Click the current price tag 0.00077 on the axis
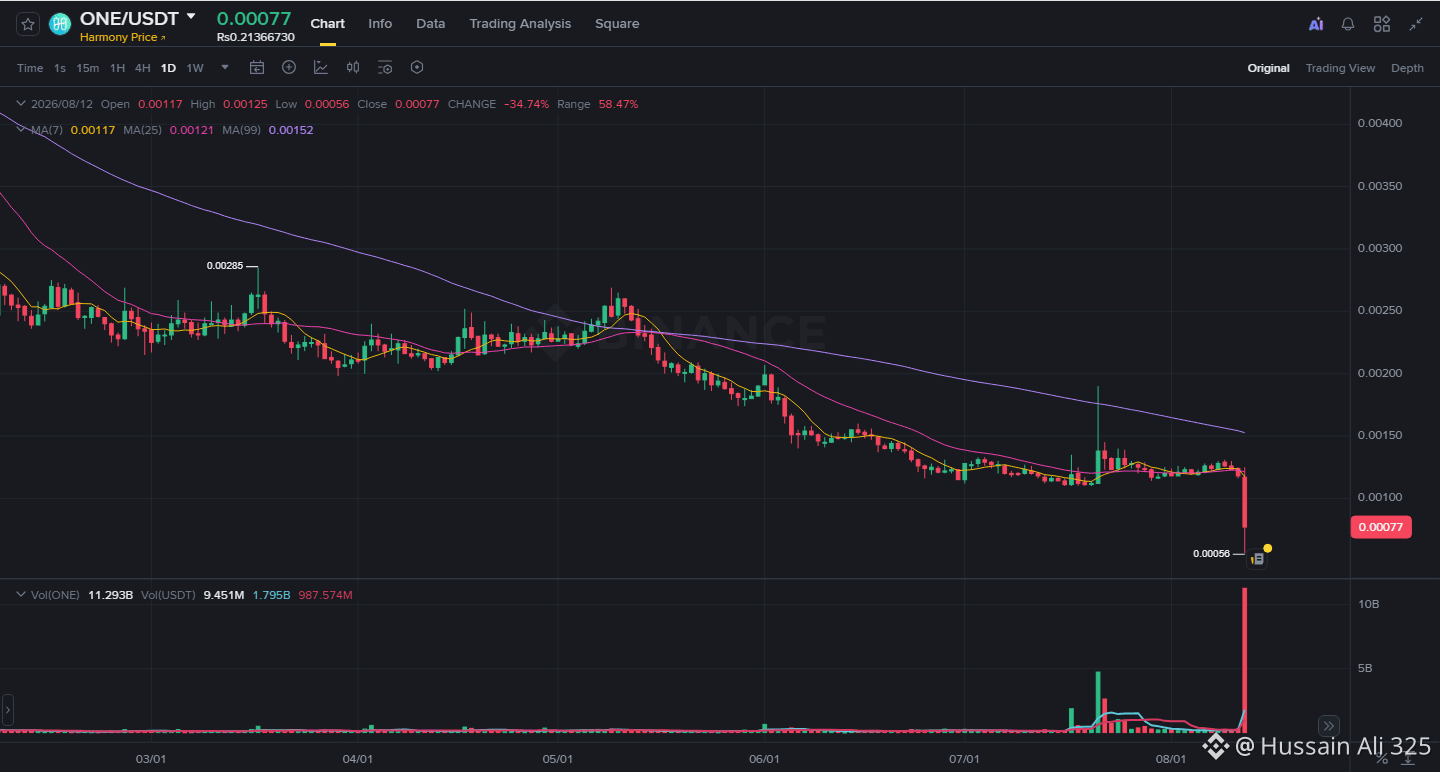This screenshot has width=1440, height=772. coord(1381,527)
